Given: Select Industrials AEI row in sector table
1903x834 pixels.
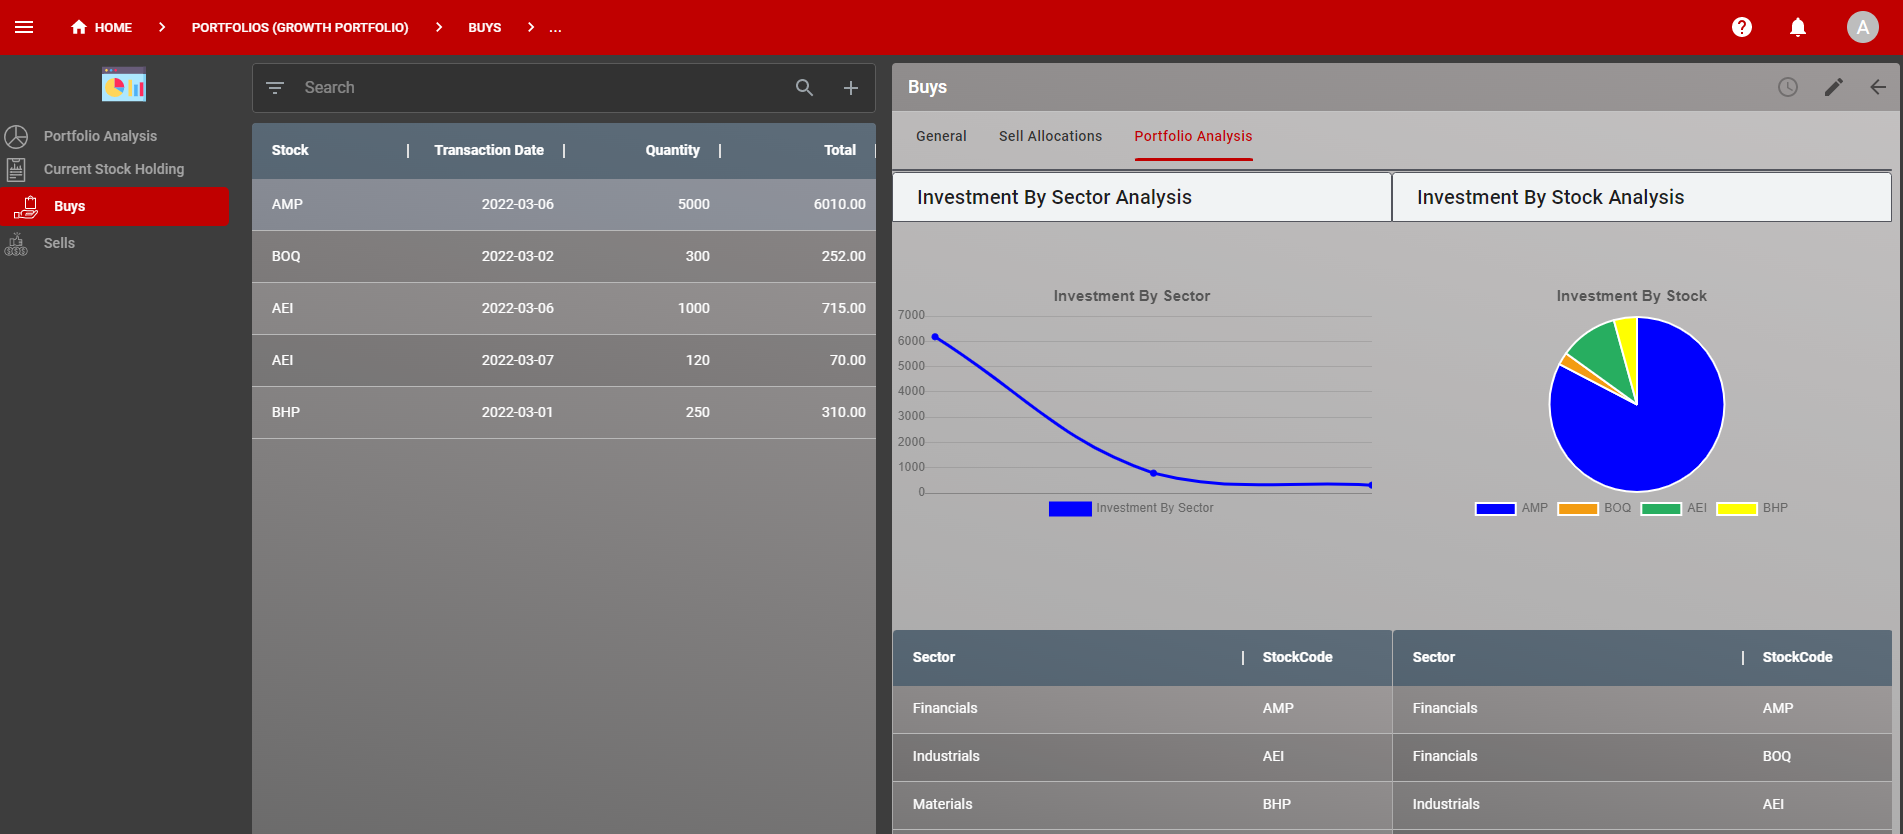Looking at the screenshot, I should [x=1142, y=757].
